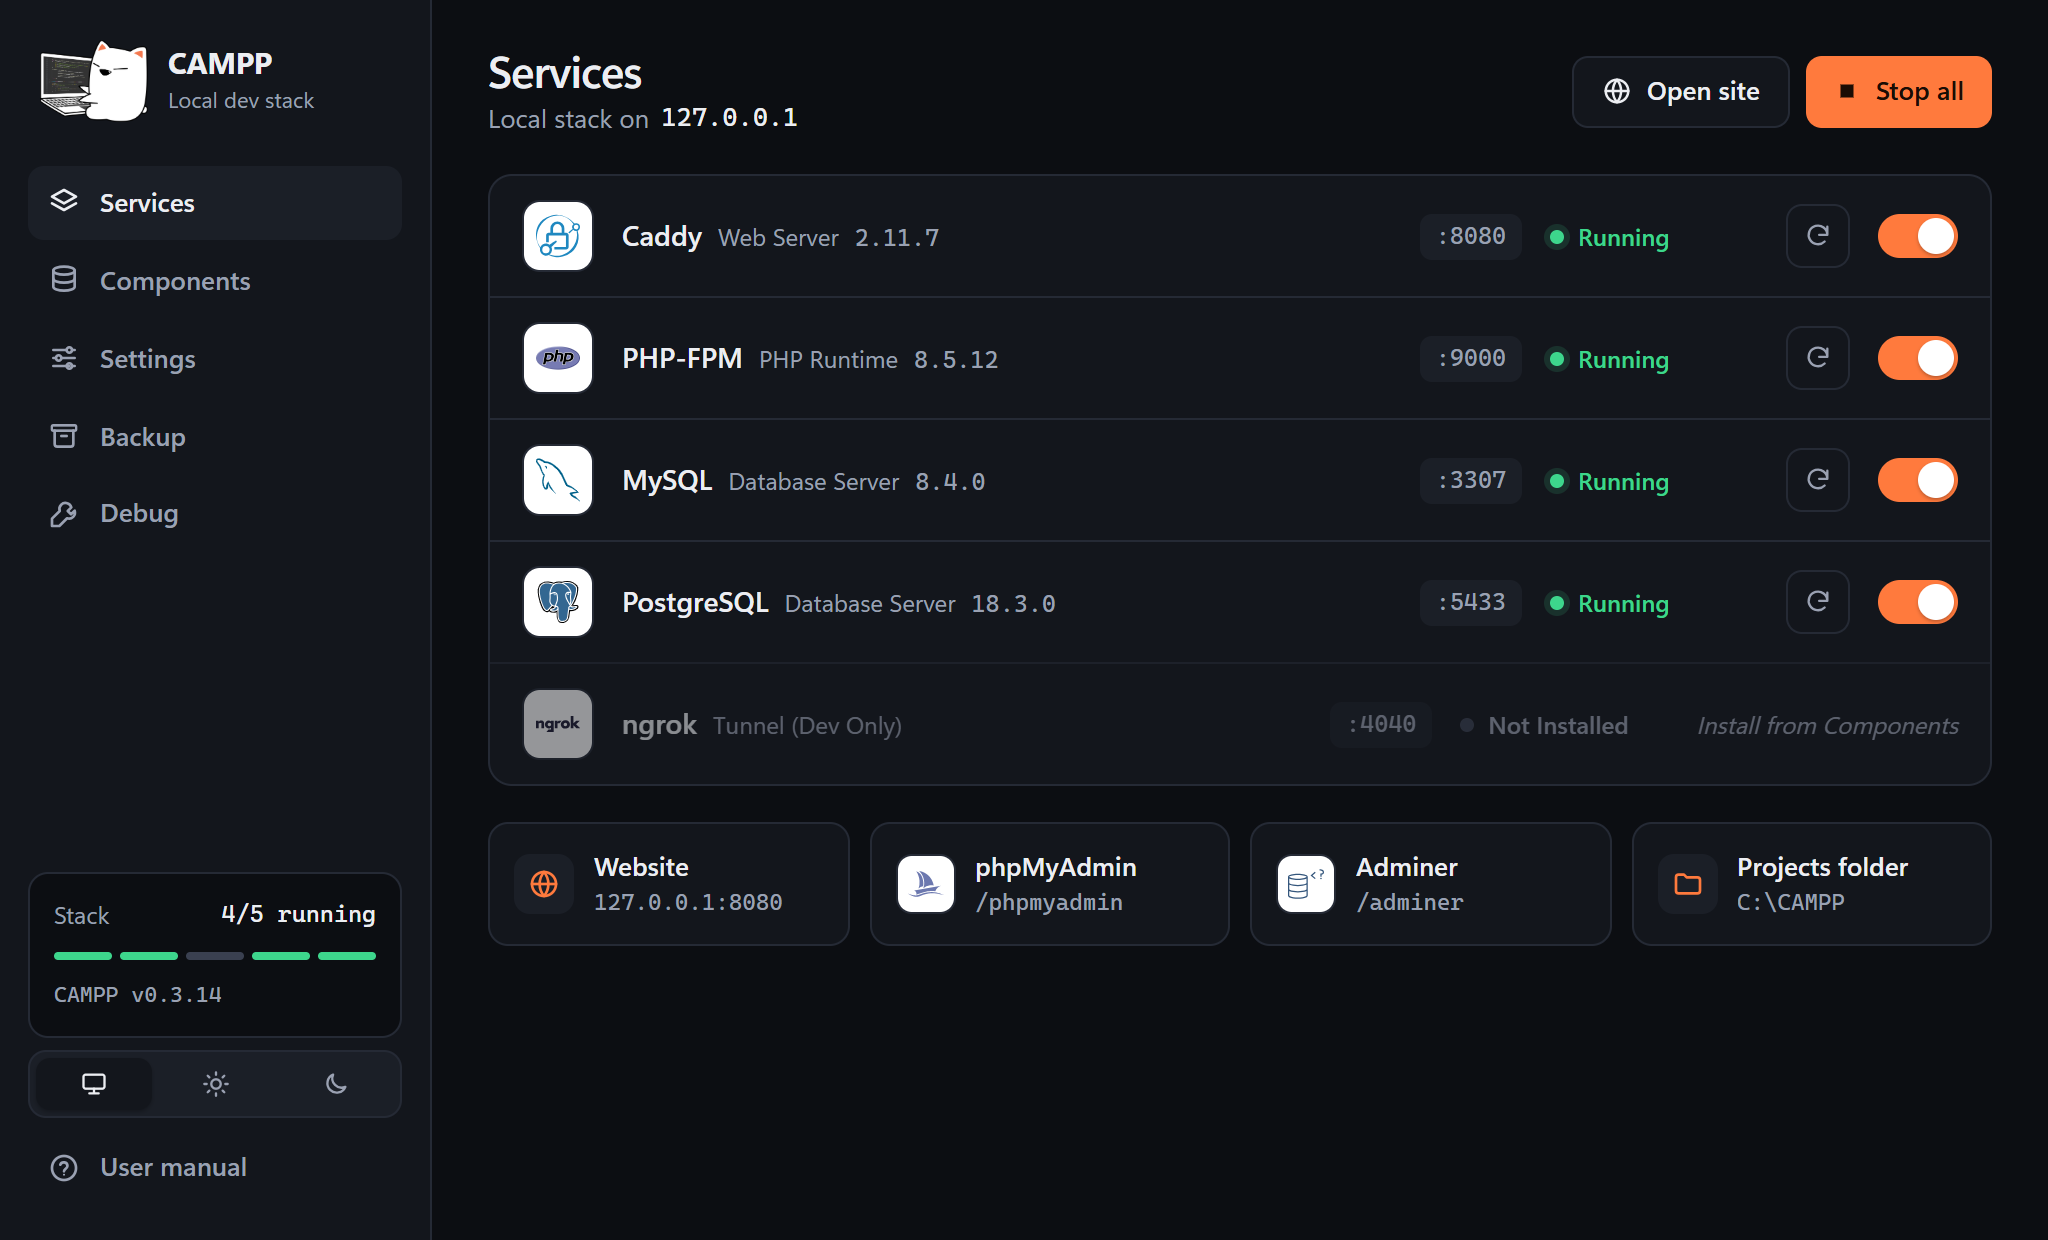
Task: Go to the Settings section
Action: click(215, 359)
